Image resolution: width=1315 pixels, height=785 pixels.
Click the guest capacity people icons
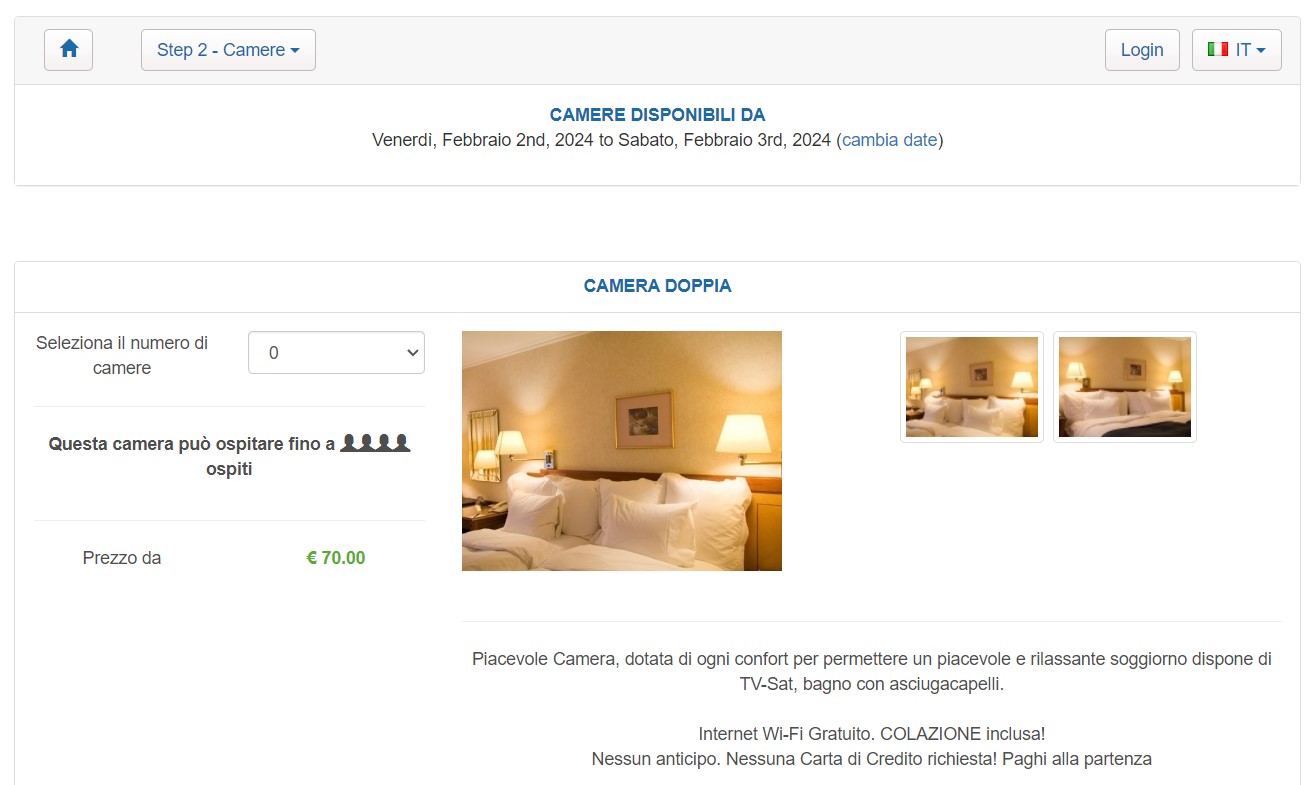(375, 443)
